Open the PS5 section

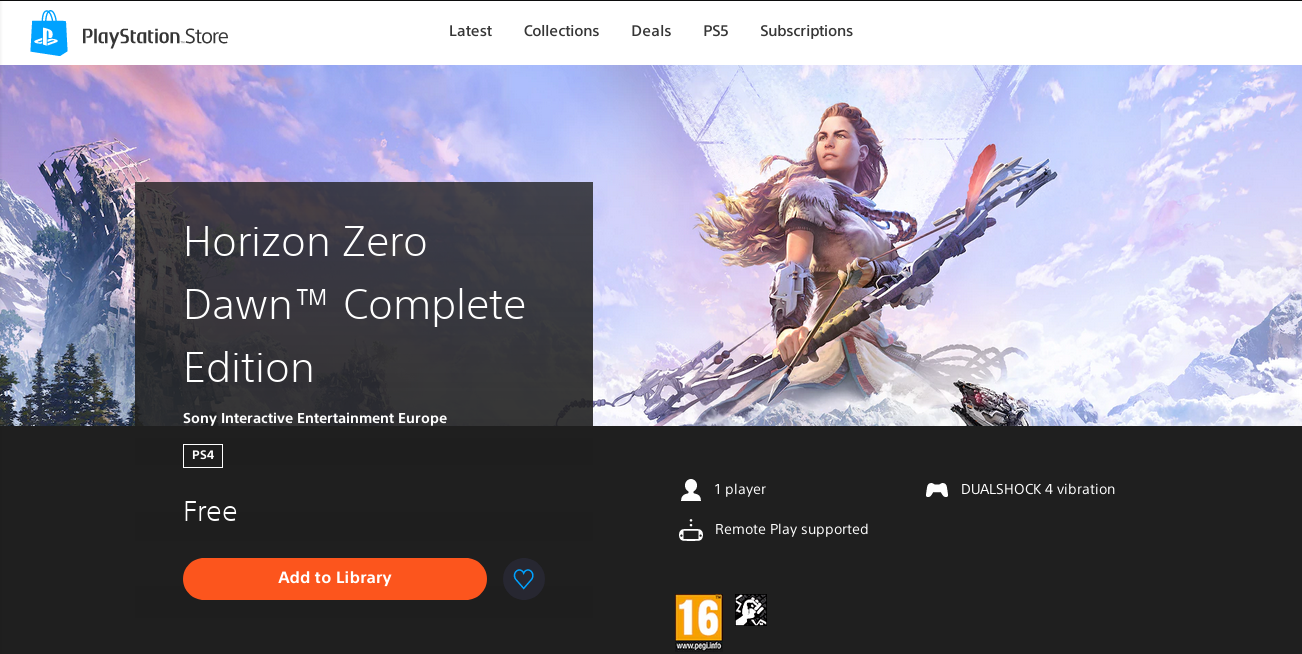716,31
